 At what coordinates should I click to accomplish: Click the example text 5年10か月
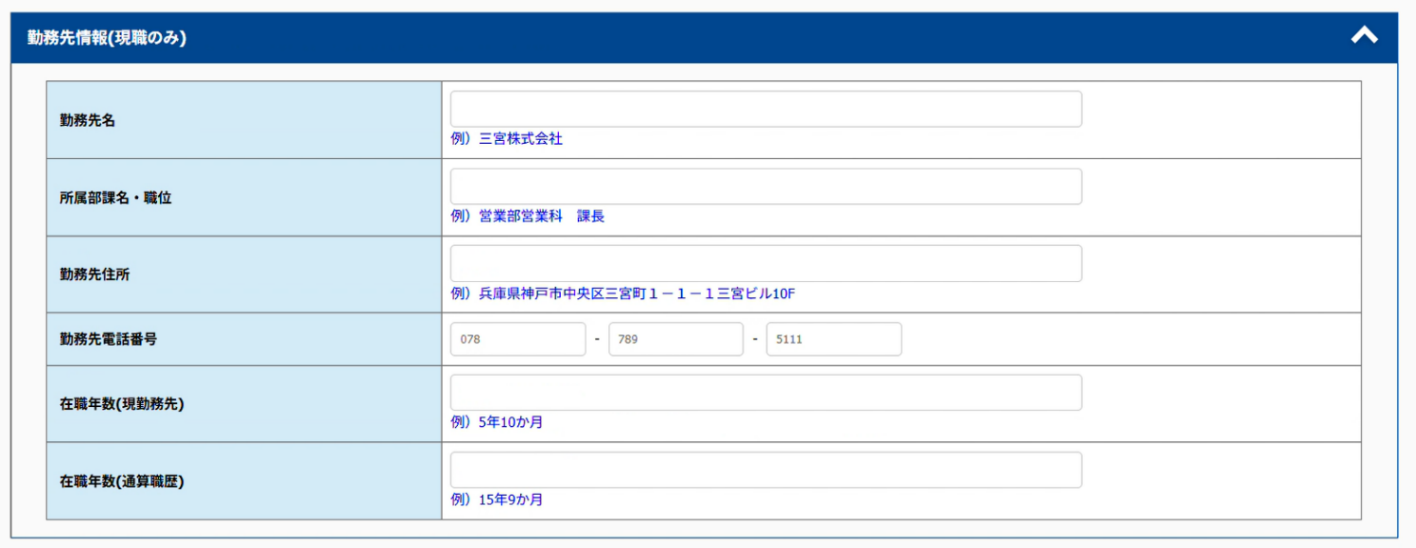pos(510,422)
